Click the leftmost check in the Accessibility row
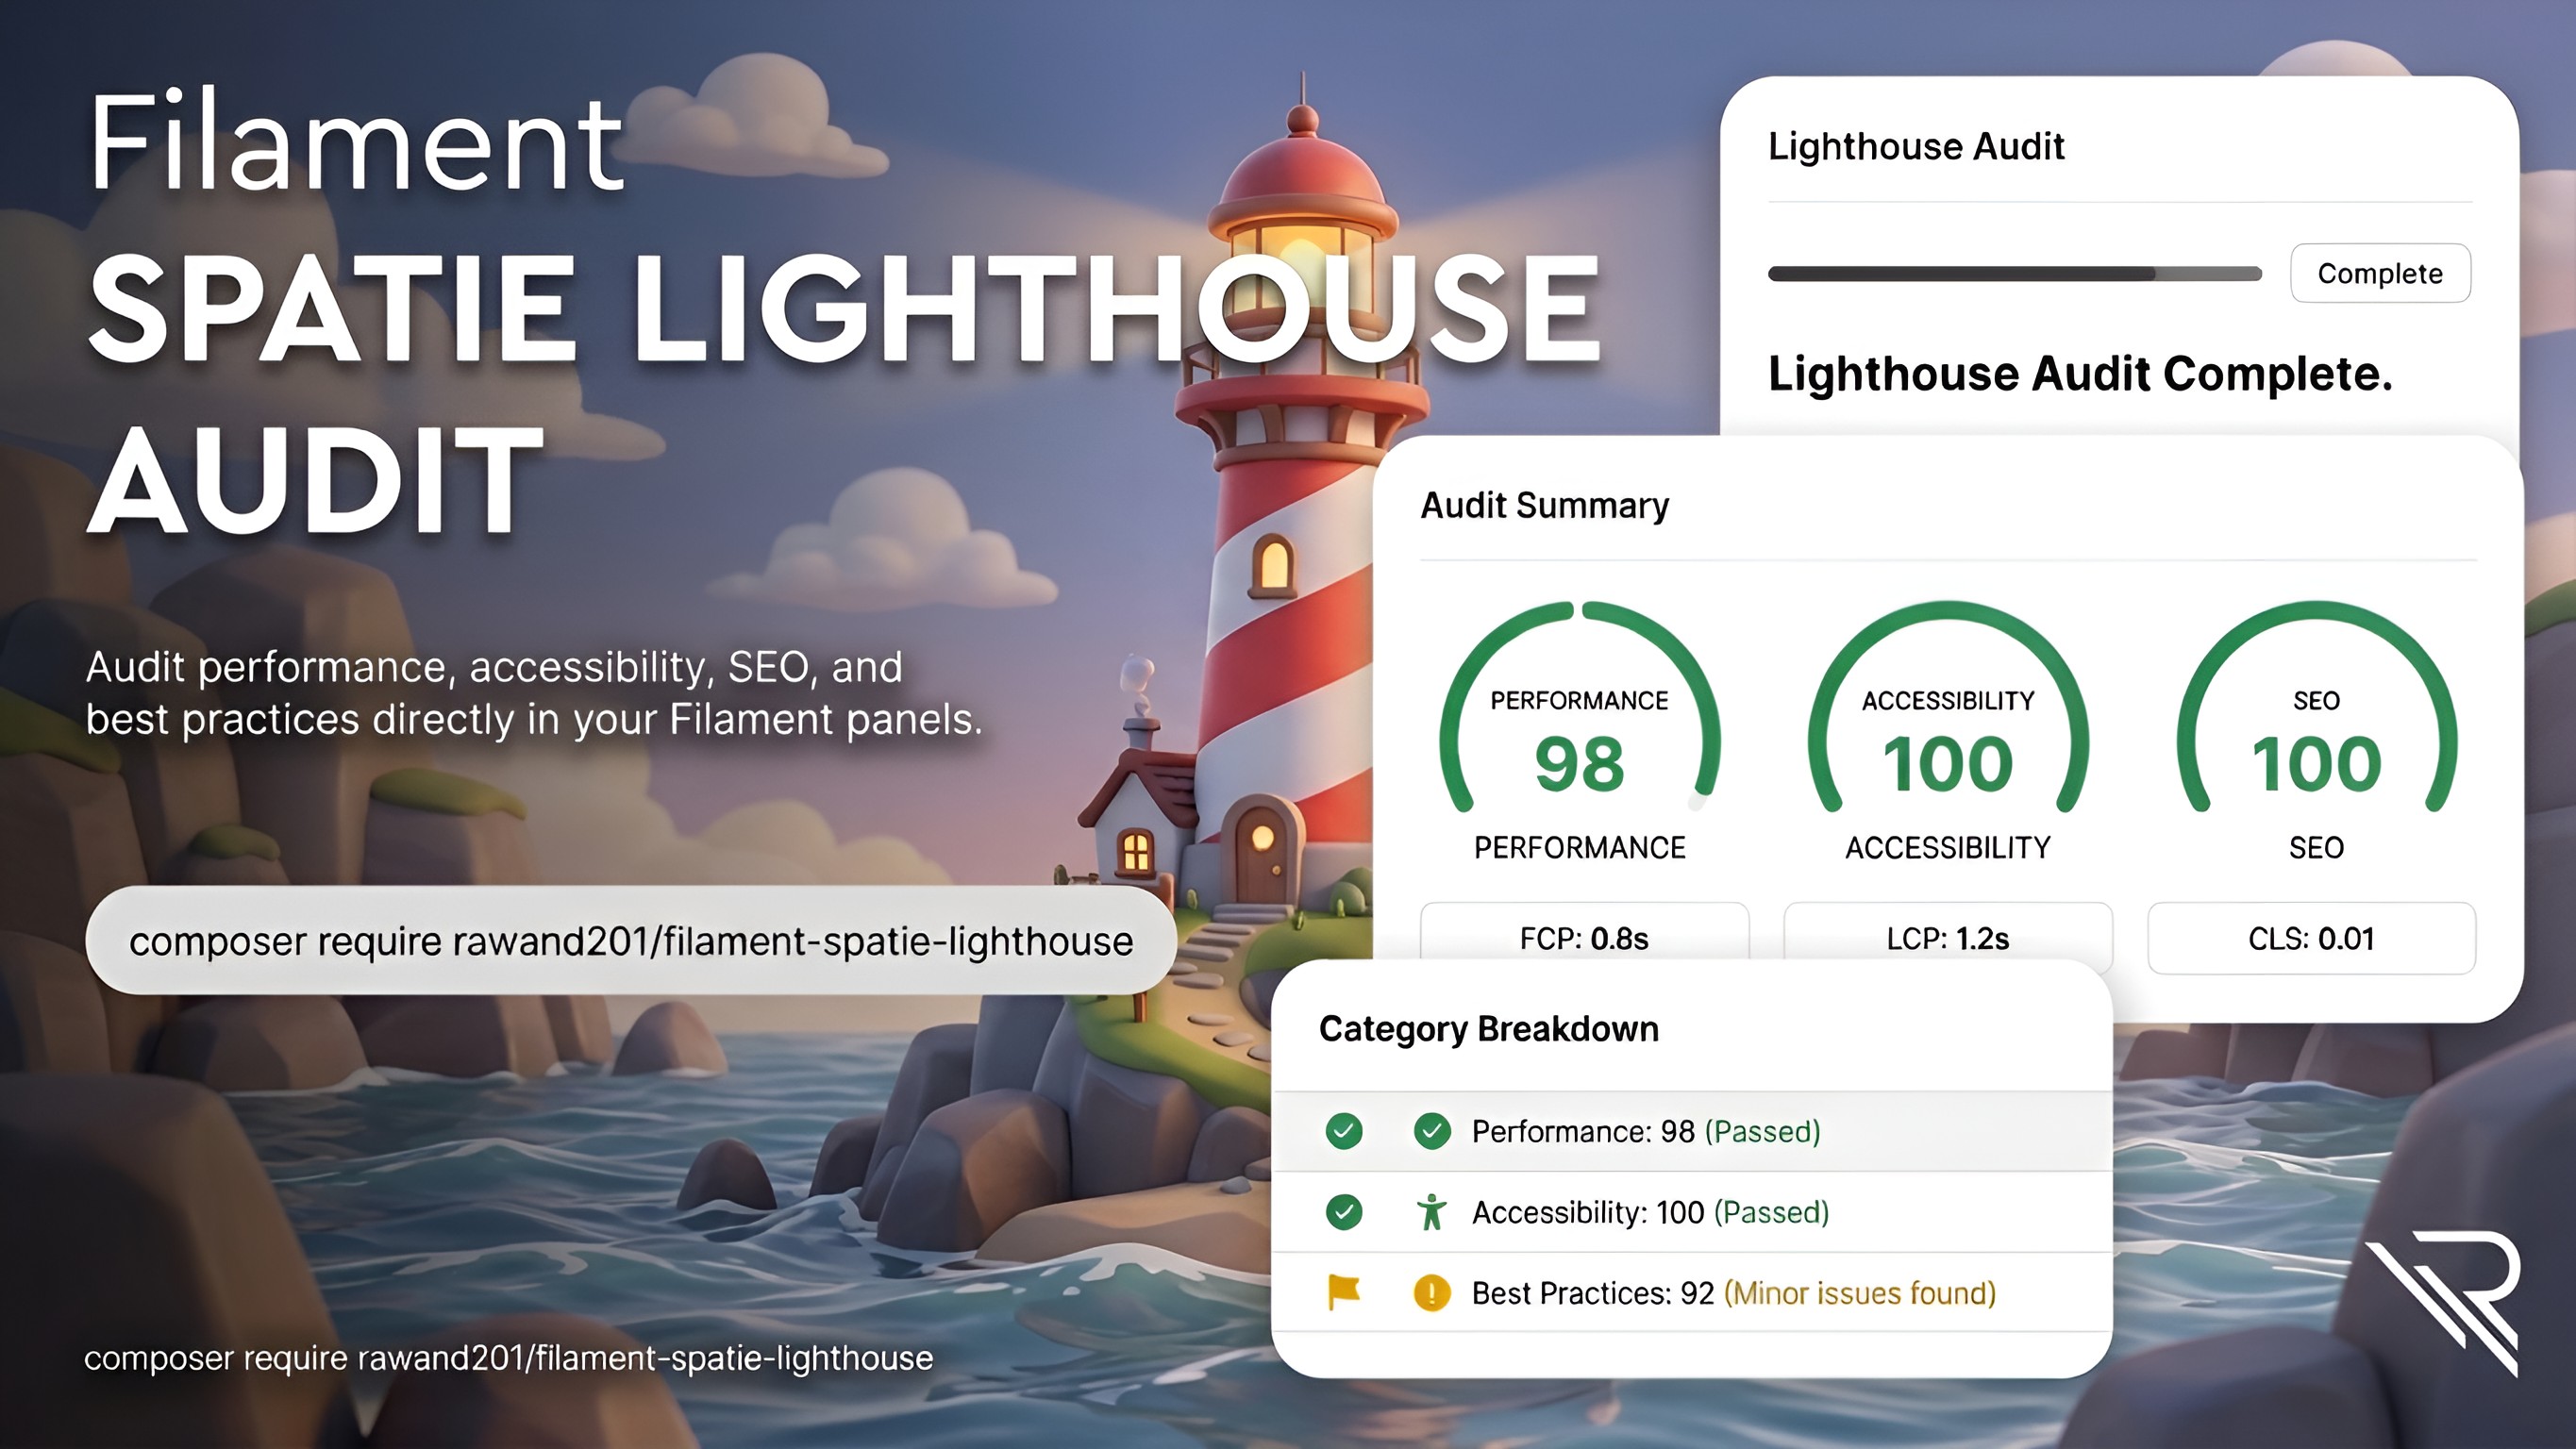The width and height of the screenshot is (2576, 1449). [1344, 1212]
